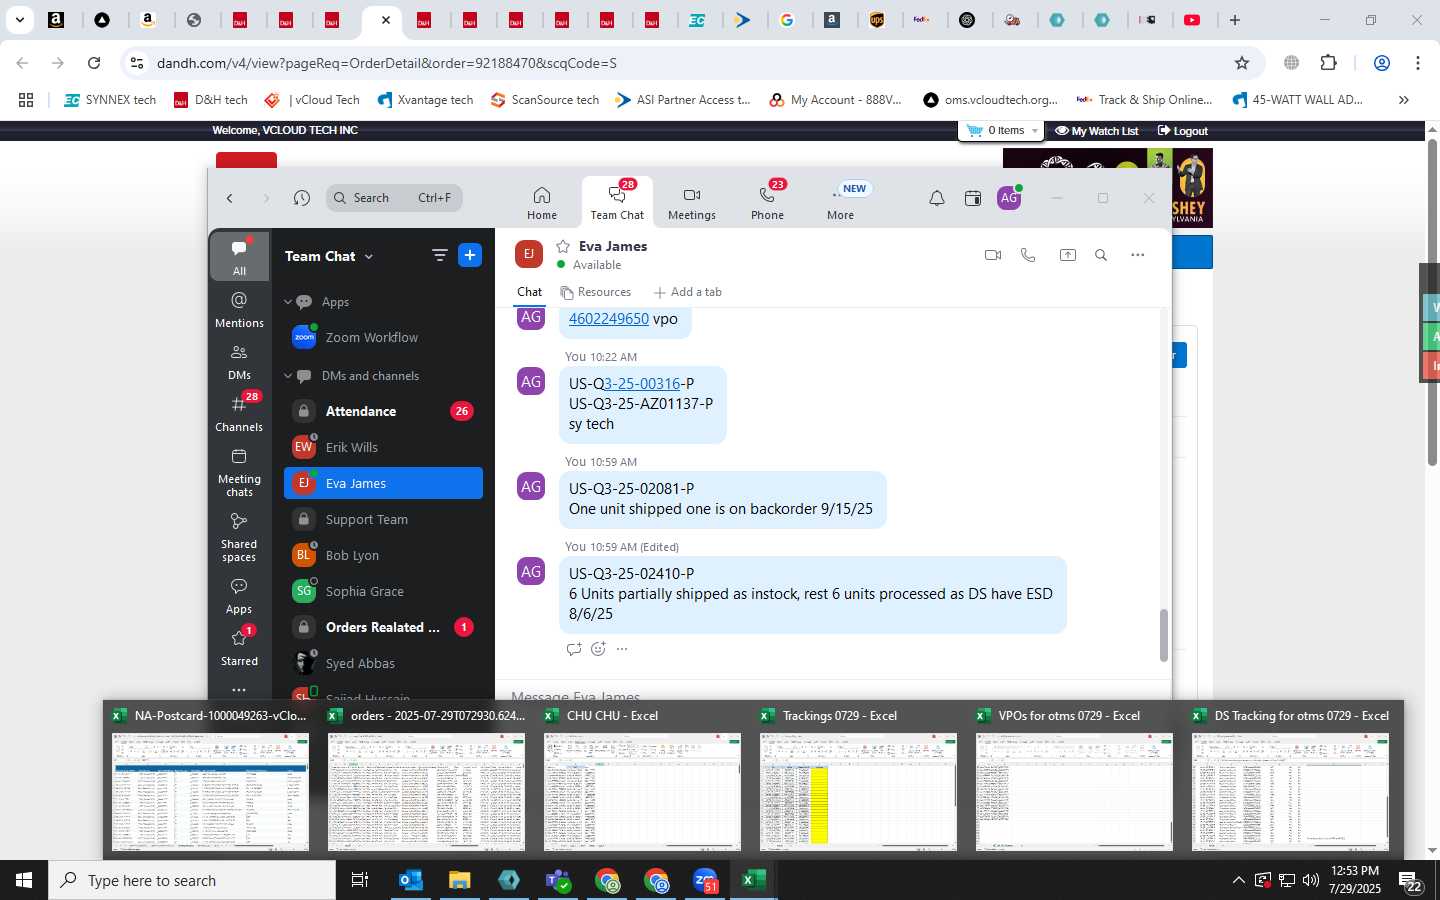The height and width of the screenshot is (900, 1440).
Task: Show hidden system tray icons
Action: pyautogui.click(x=1238, y=880)
